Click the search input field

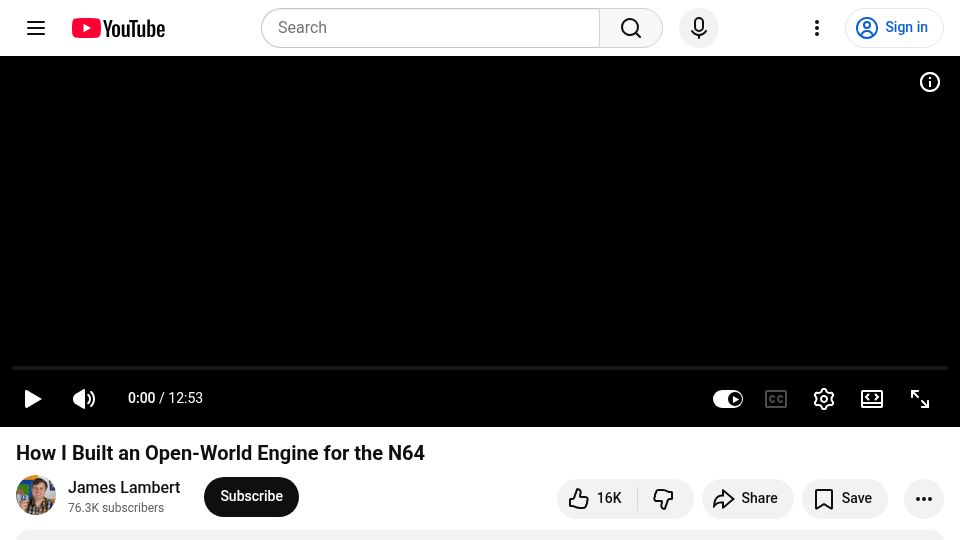[430, 28]
